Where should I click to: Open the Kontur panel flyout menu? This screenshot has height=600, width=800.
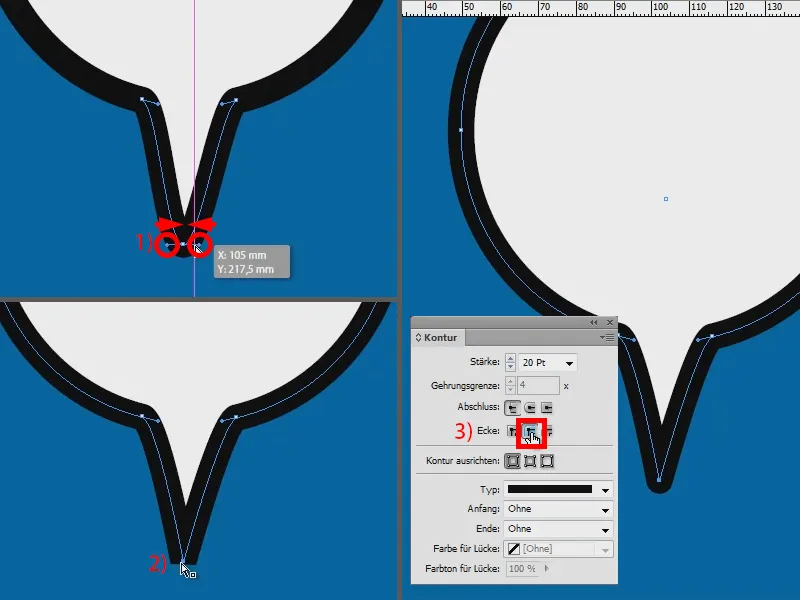coord(608,338)
